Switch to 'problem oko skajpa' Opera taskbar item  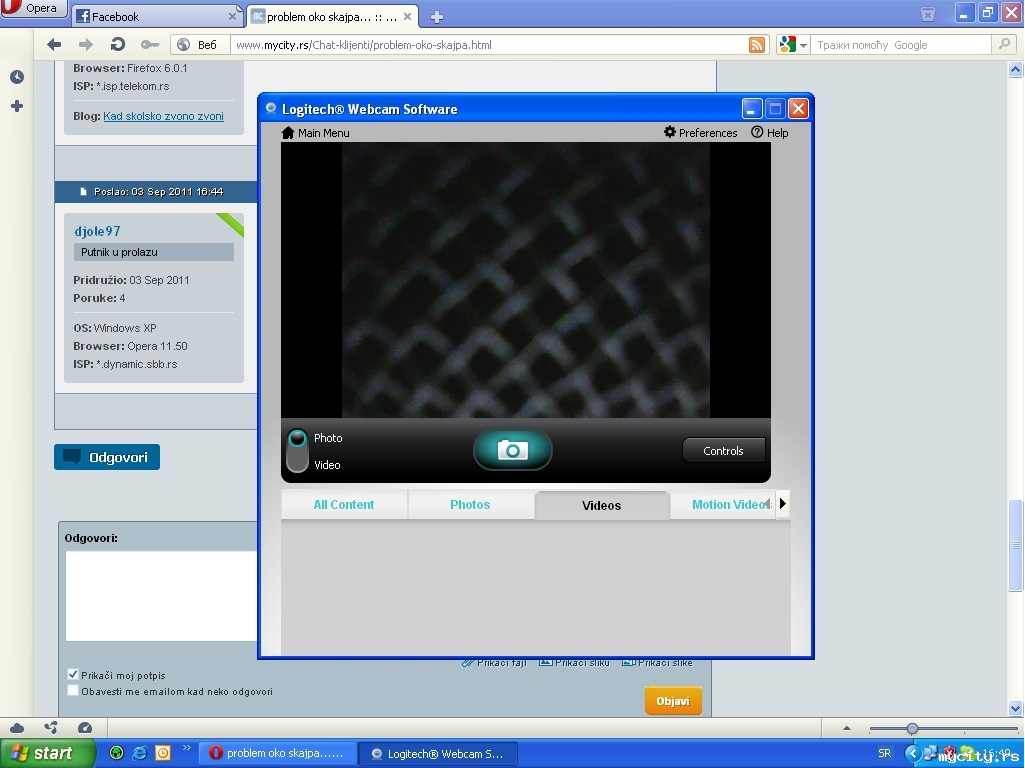(279, 753)
